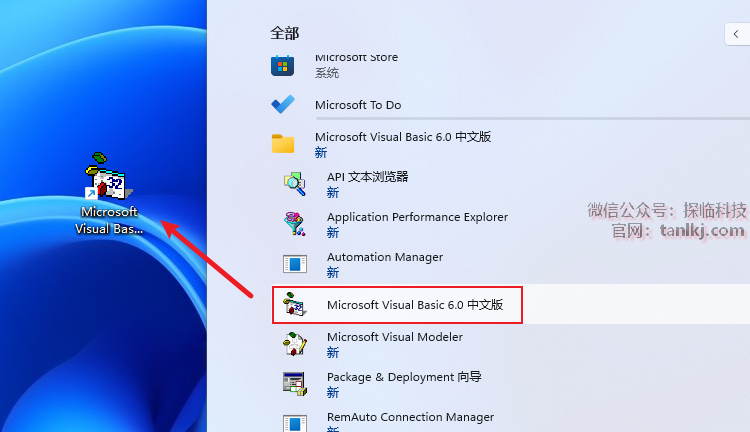The width and height of the screenshot is (750, 432).
Task: Click the highlighted Visual Basic 6.0 app icon in list
Action: tap(294, 304)
